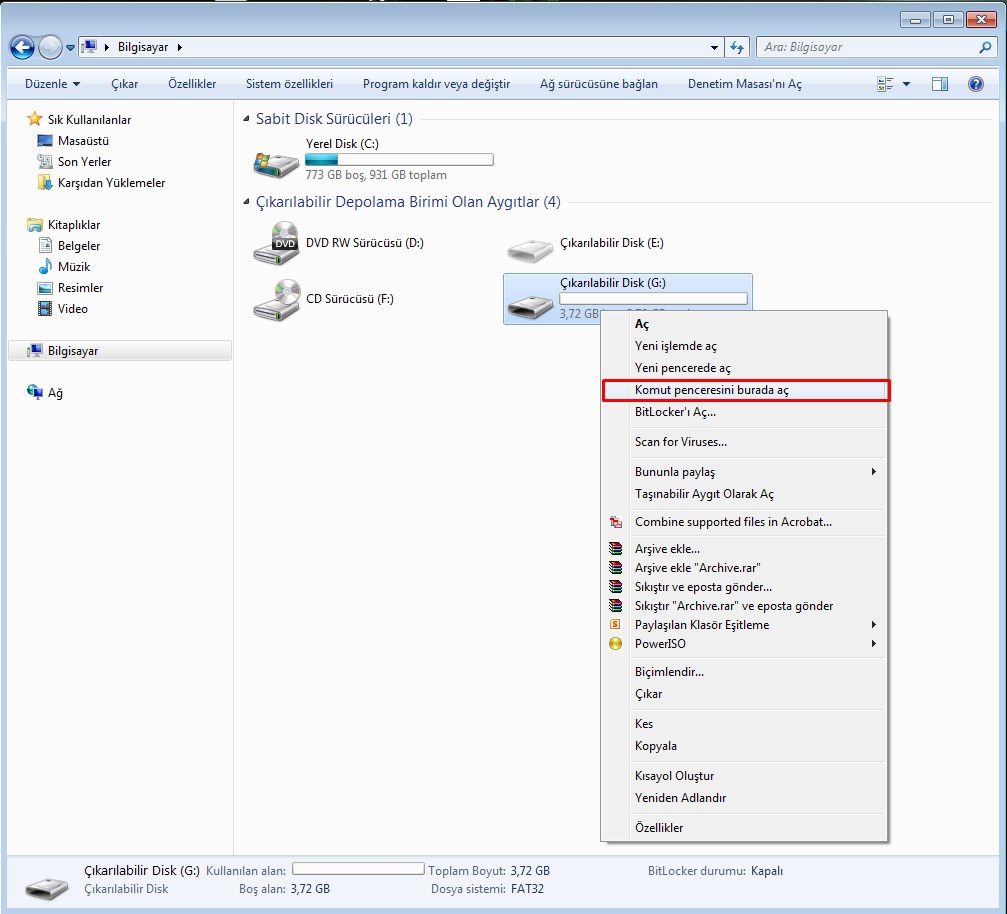Collapse the Sabit Disk Sürücüleri group
This screenshot has width=1007, height=914.
(x=247, y=120)
